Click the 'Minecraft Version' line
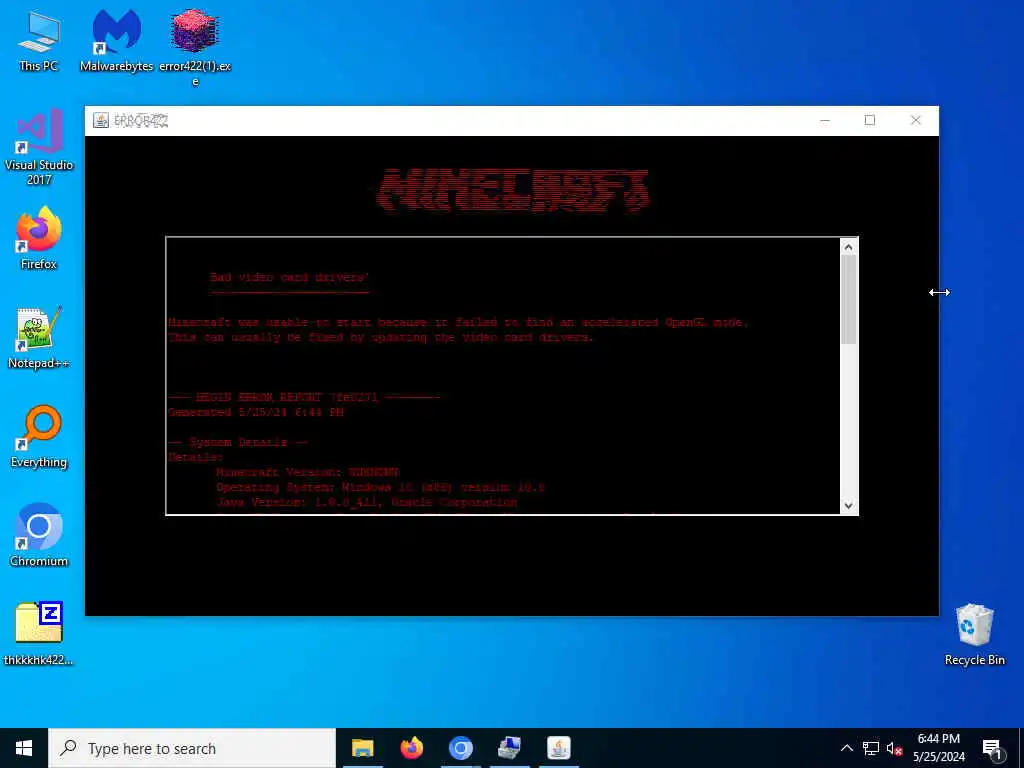This screenshot has height=768, width=1024. [308, 472]
